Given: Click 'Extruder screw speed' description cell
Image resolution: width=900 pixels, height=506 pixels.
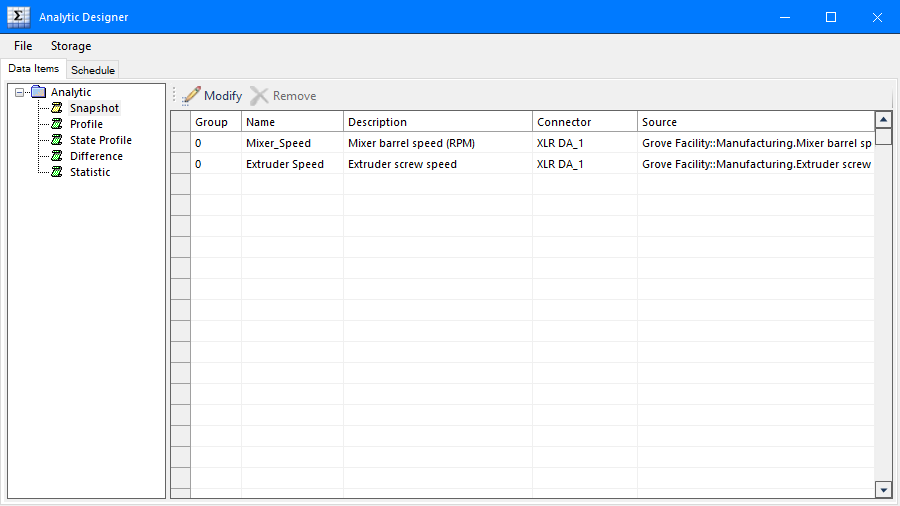Looking at the screenshot, I should click(x=438, y=164).
